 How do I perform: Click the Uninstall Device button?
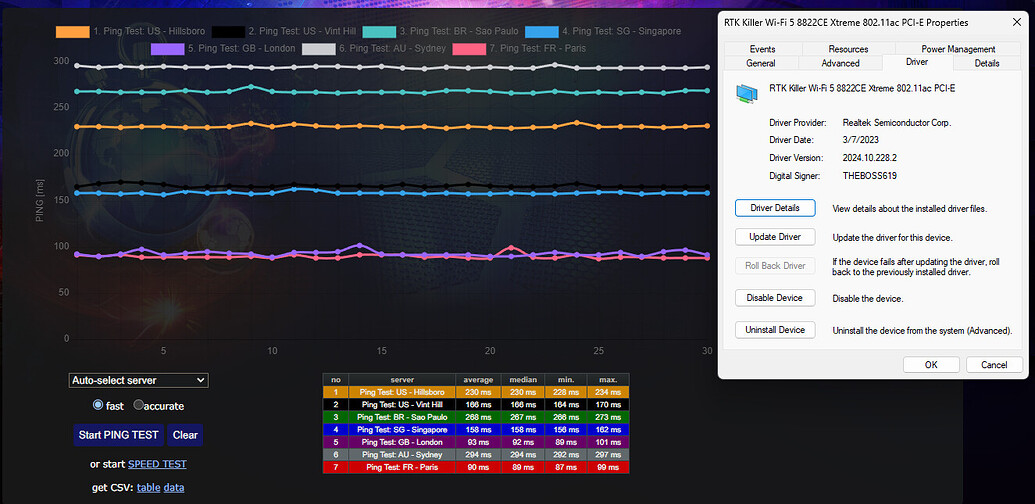(x=775, y=330)
